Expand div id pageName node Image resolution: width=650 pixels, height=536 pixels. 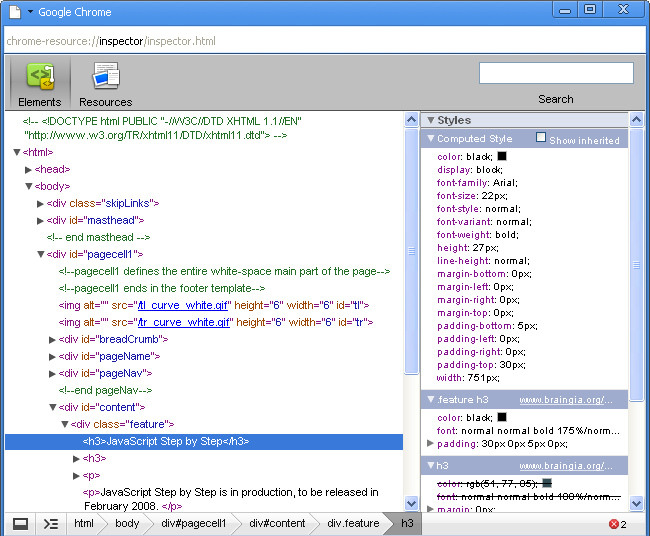(x=52, y=357)
